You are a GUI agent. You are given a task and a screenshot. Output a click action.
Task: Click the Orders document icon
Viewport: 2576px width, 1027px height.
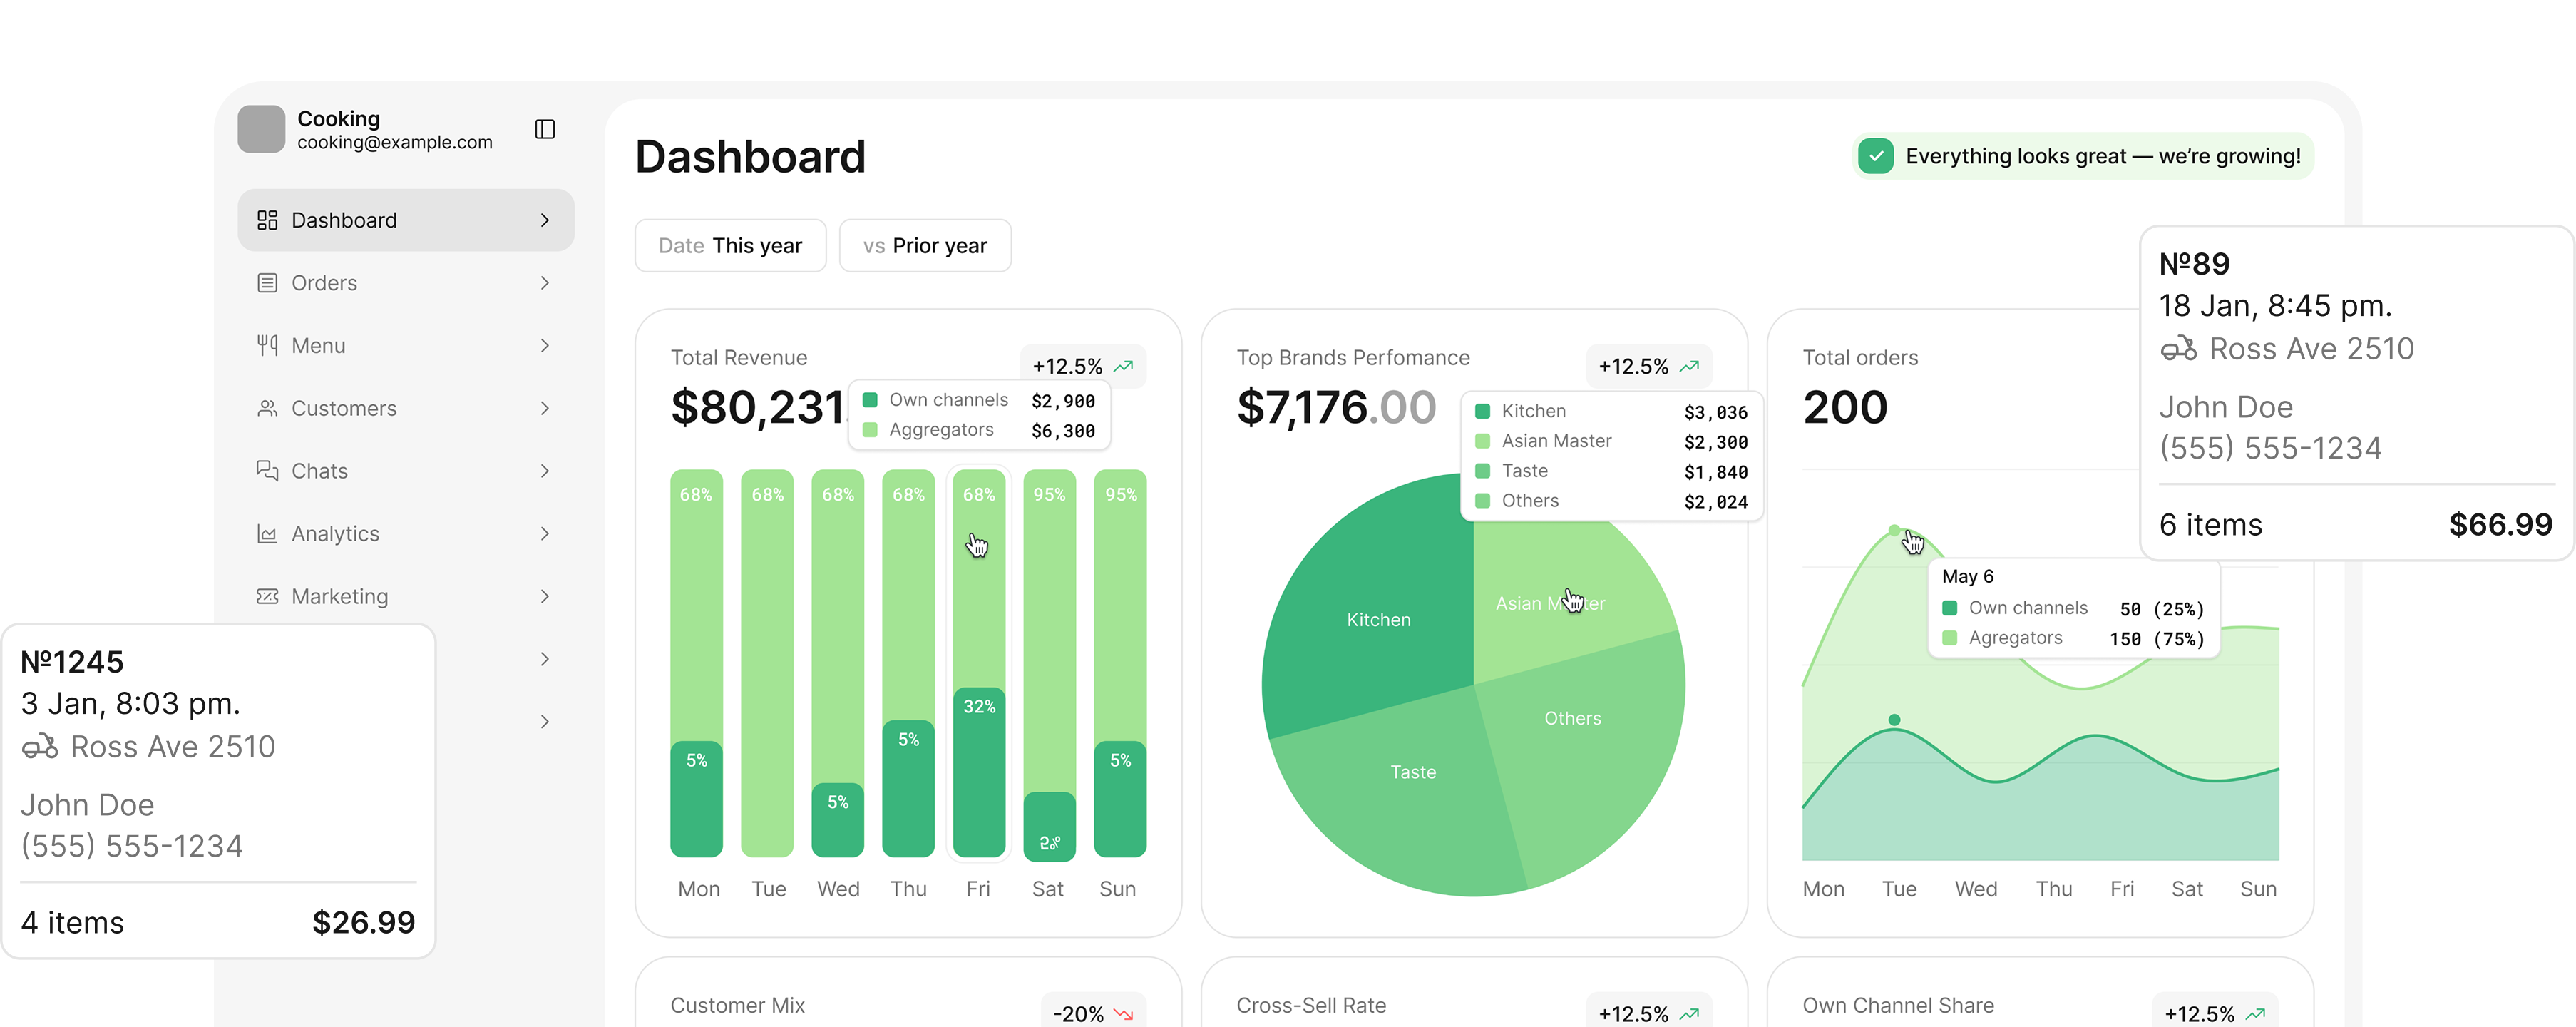coord(267,283)
